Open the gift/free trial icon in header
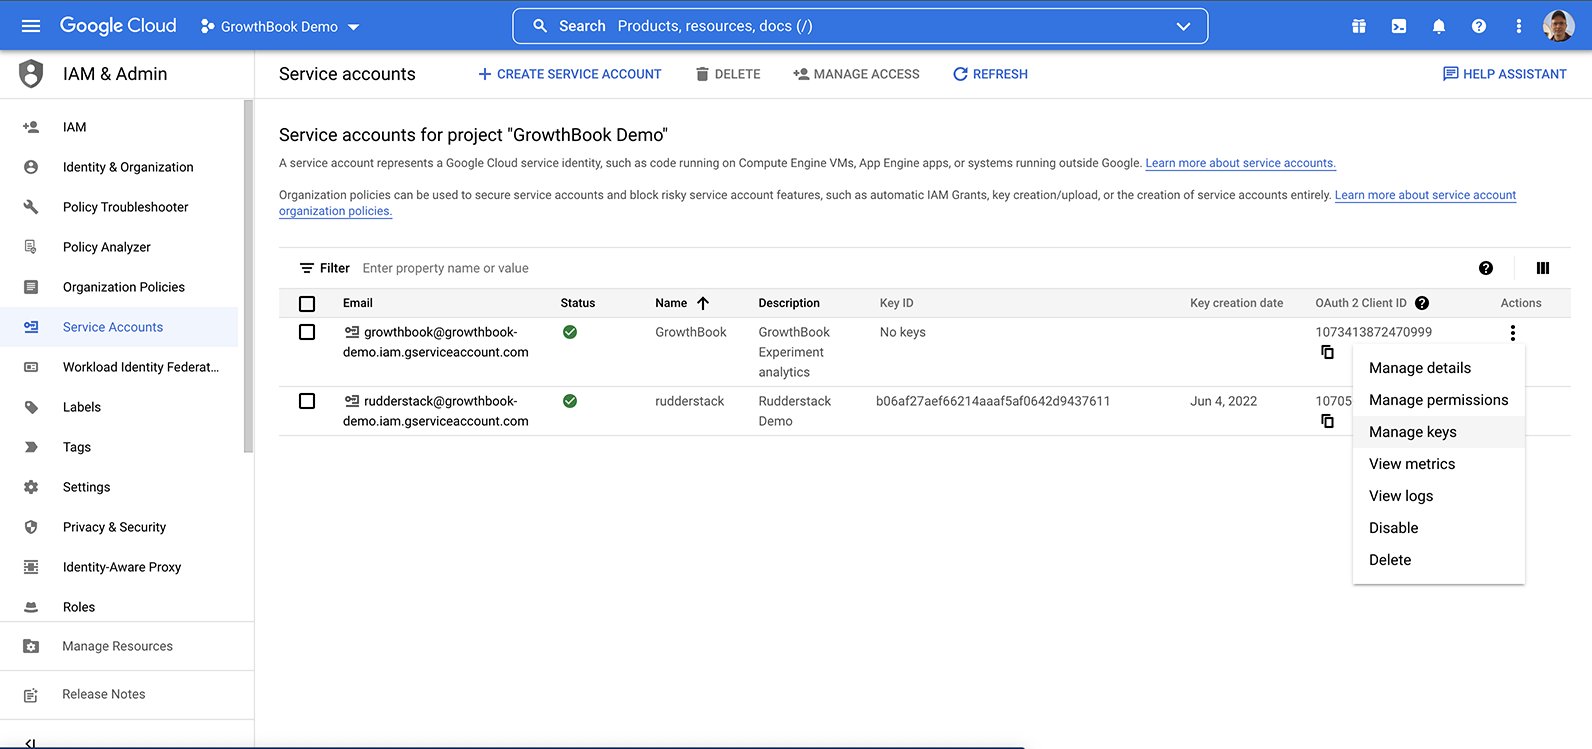This screenshot has height=749, width=1592. coord(1359,26)
